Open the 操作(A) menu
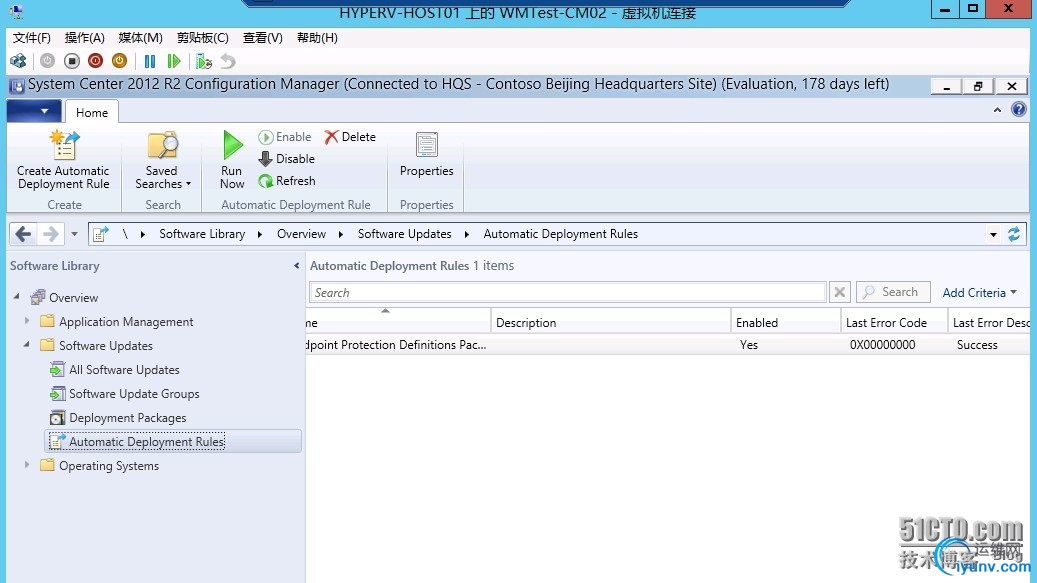The width and height of the screenshot is (1037, 583). (x=85, y=38)
